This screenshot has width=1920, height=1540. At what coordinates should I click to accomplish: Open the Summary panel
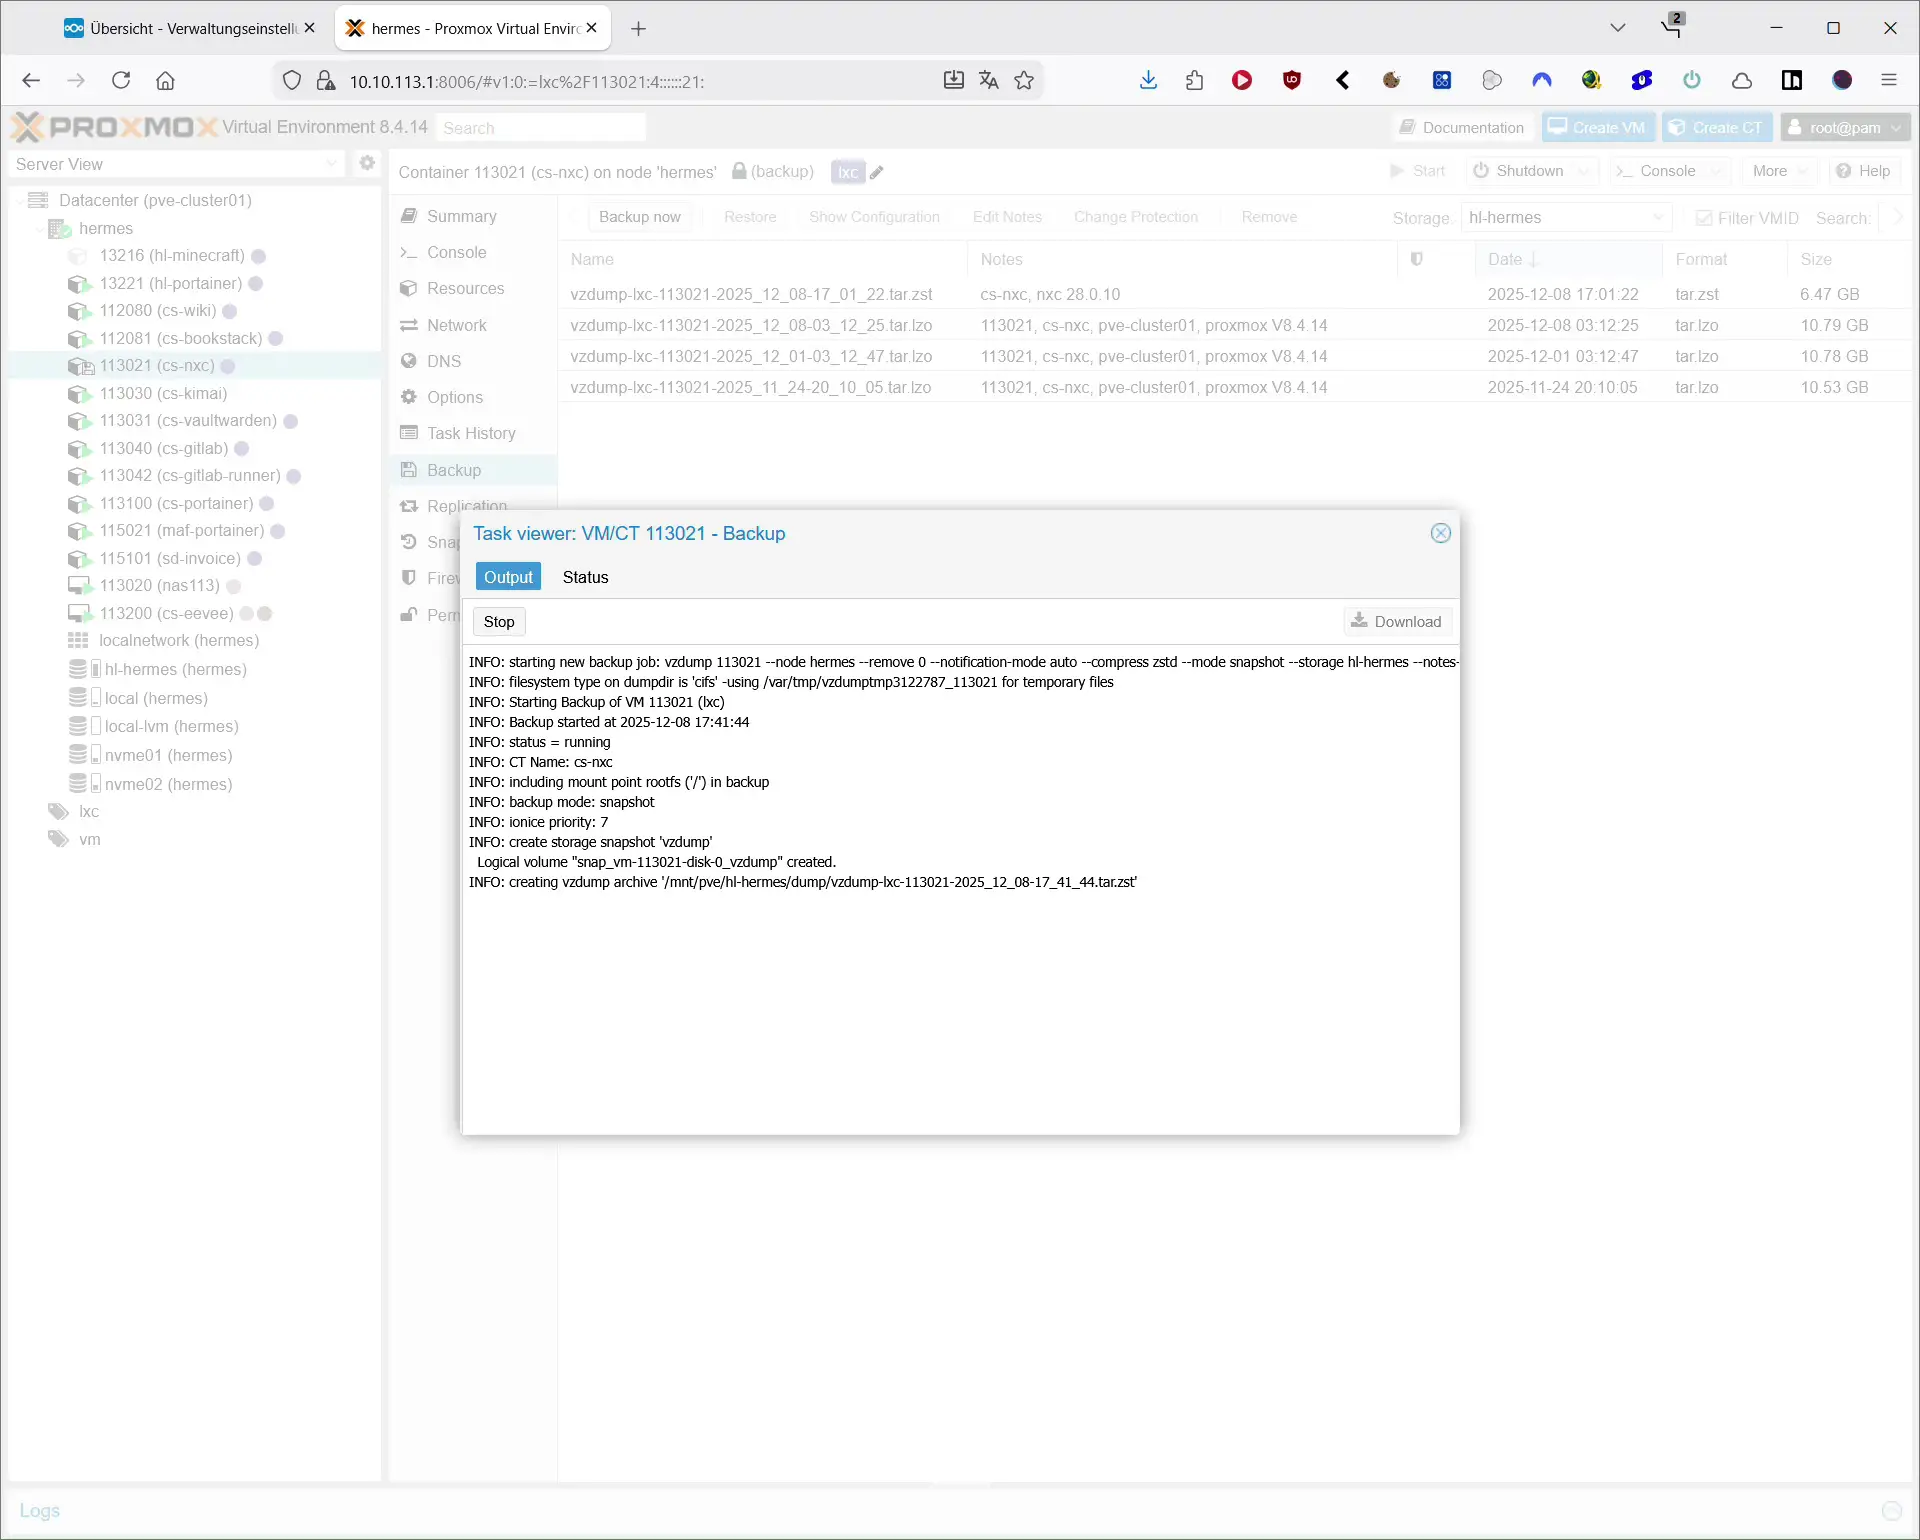461,216
